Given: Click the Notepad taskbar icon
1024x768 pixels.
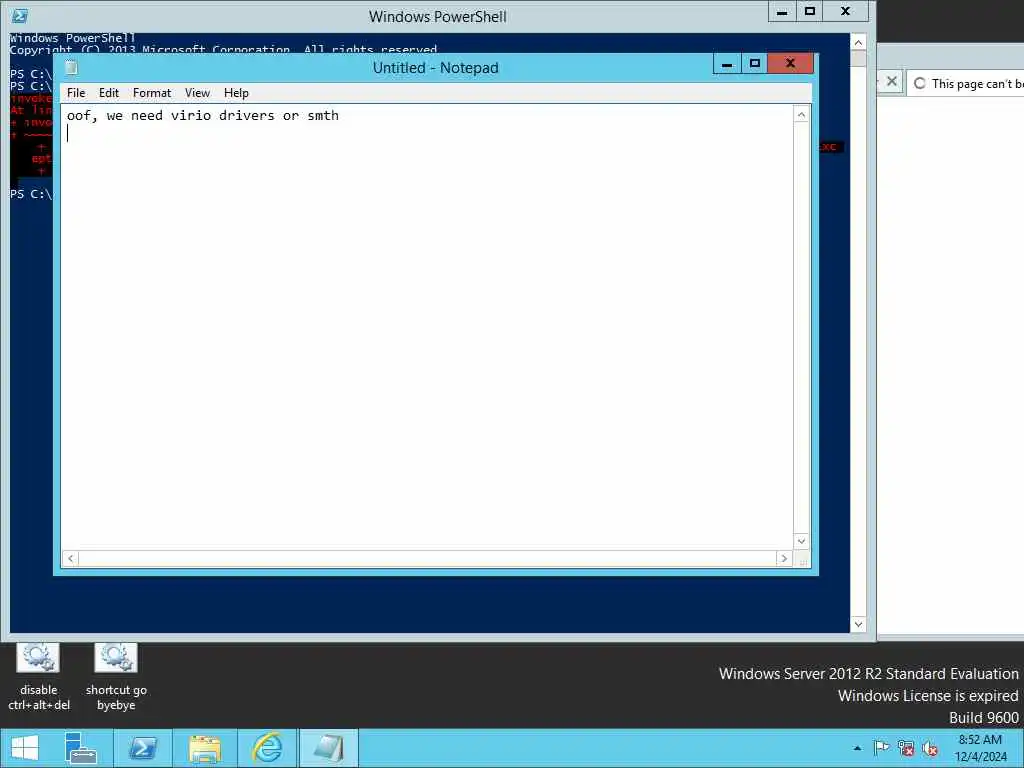Looking at the screenshot, I should click(x=328, y=748).
